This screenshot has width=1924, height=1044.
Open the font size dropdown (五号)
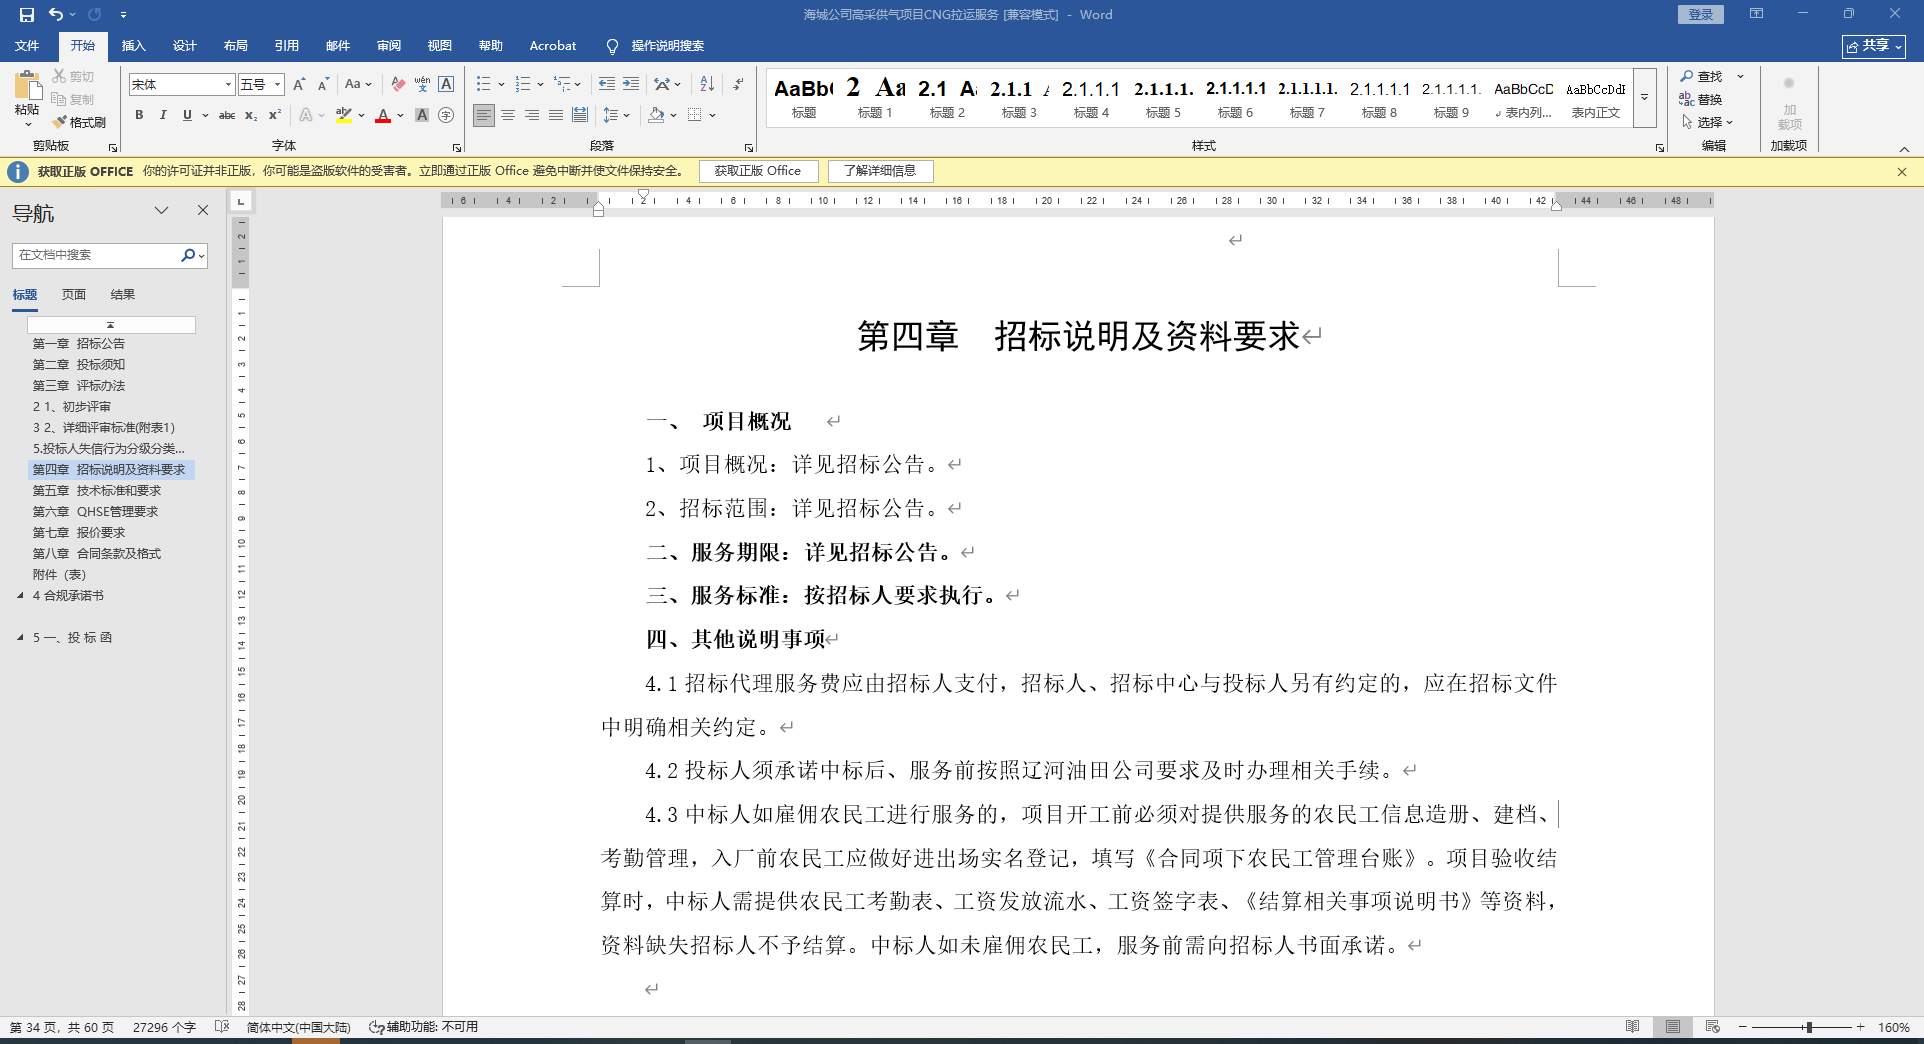click(x=277, y=85)
